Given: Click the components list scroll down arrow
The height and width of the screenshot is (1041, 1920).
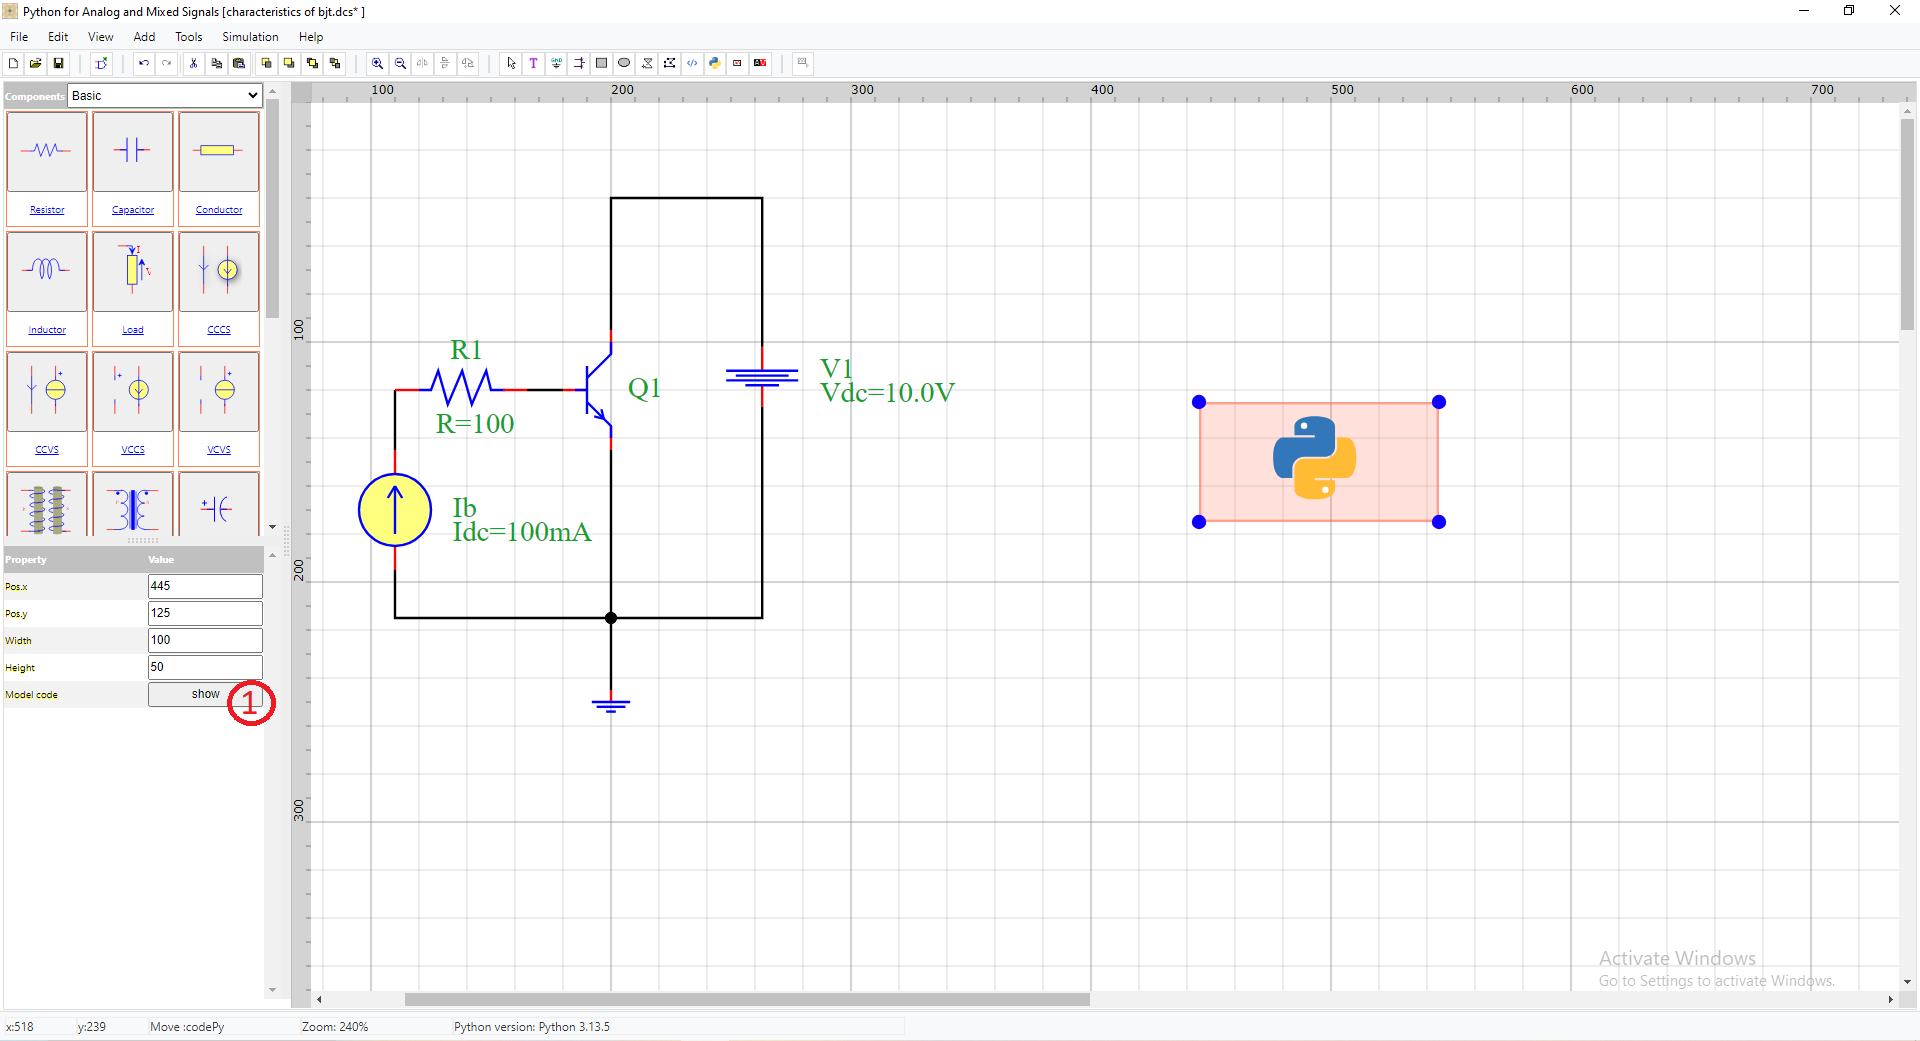Looking at the screenshot, I should click(272, 527).
